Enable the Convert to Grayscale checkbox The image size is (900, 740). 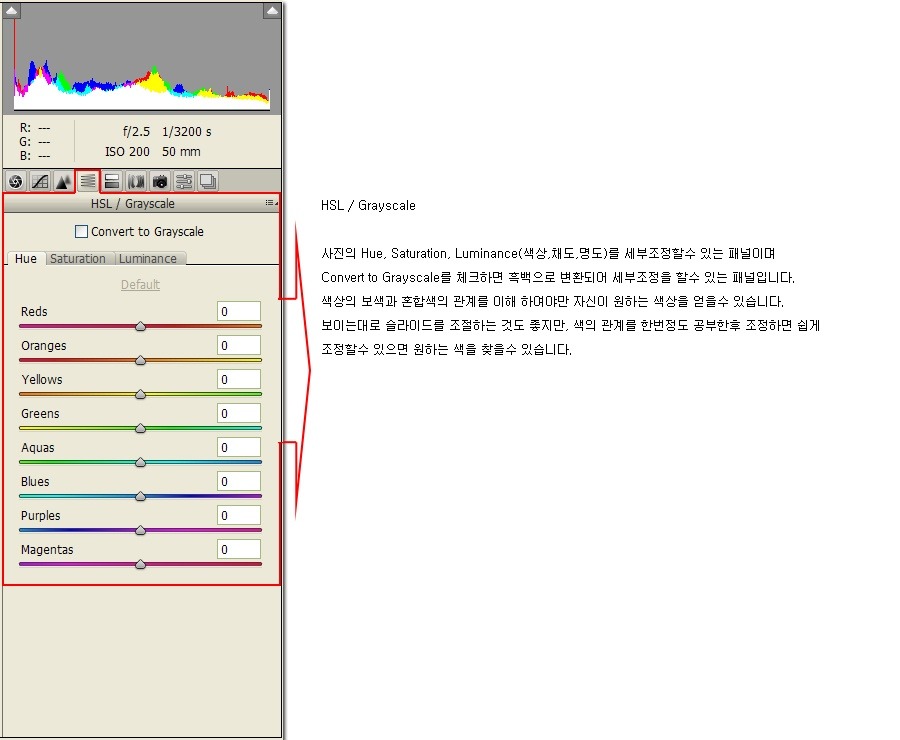point(82,231)
